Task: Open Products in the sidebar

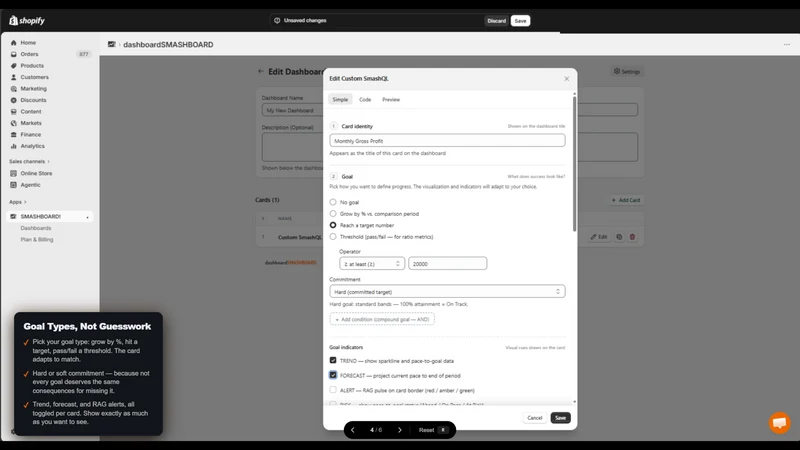Action: [x=32, y=66]
